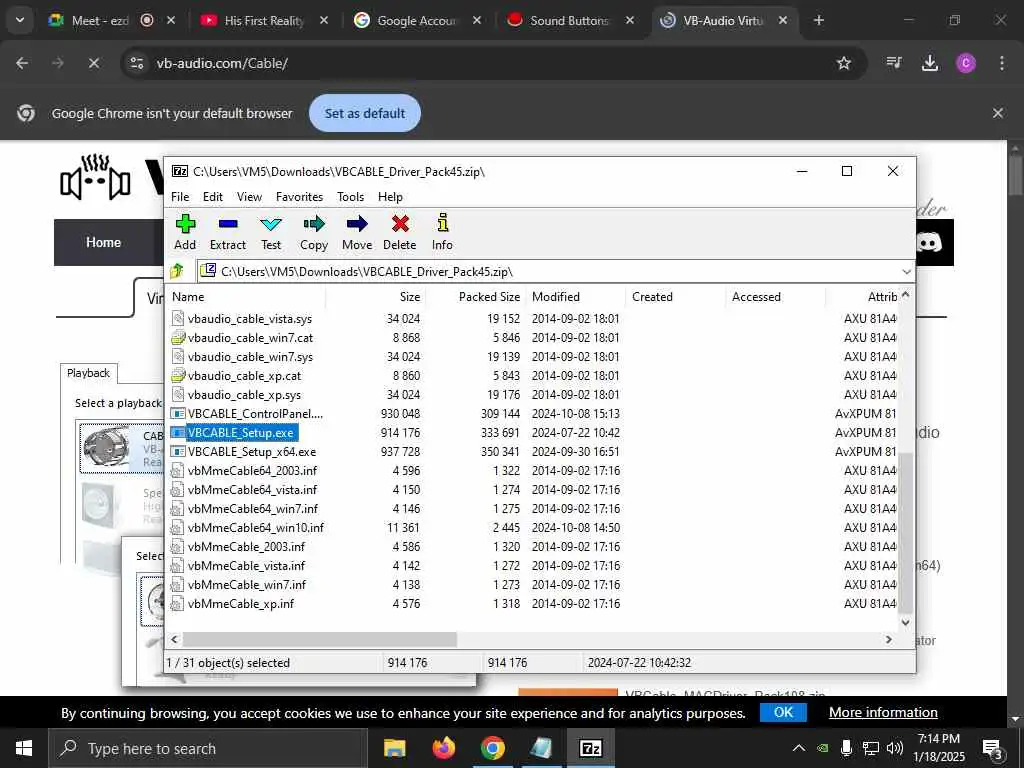Select vbaudio_cable_vista.sys file
Viewport: 1024px width, 768px height.
coord(249,319)
